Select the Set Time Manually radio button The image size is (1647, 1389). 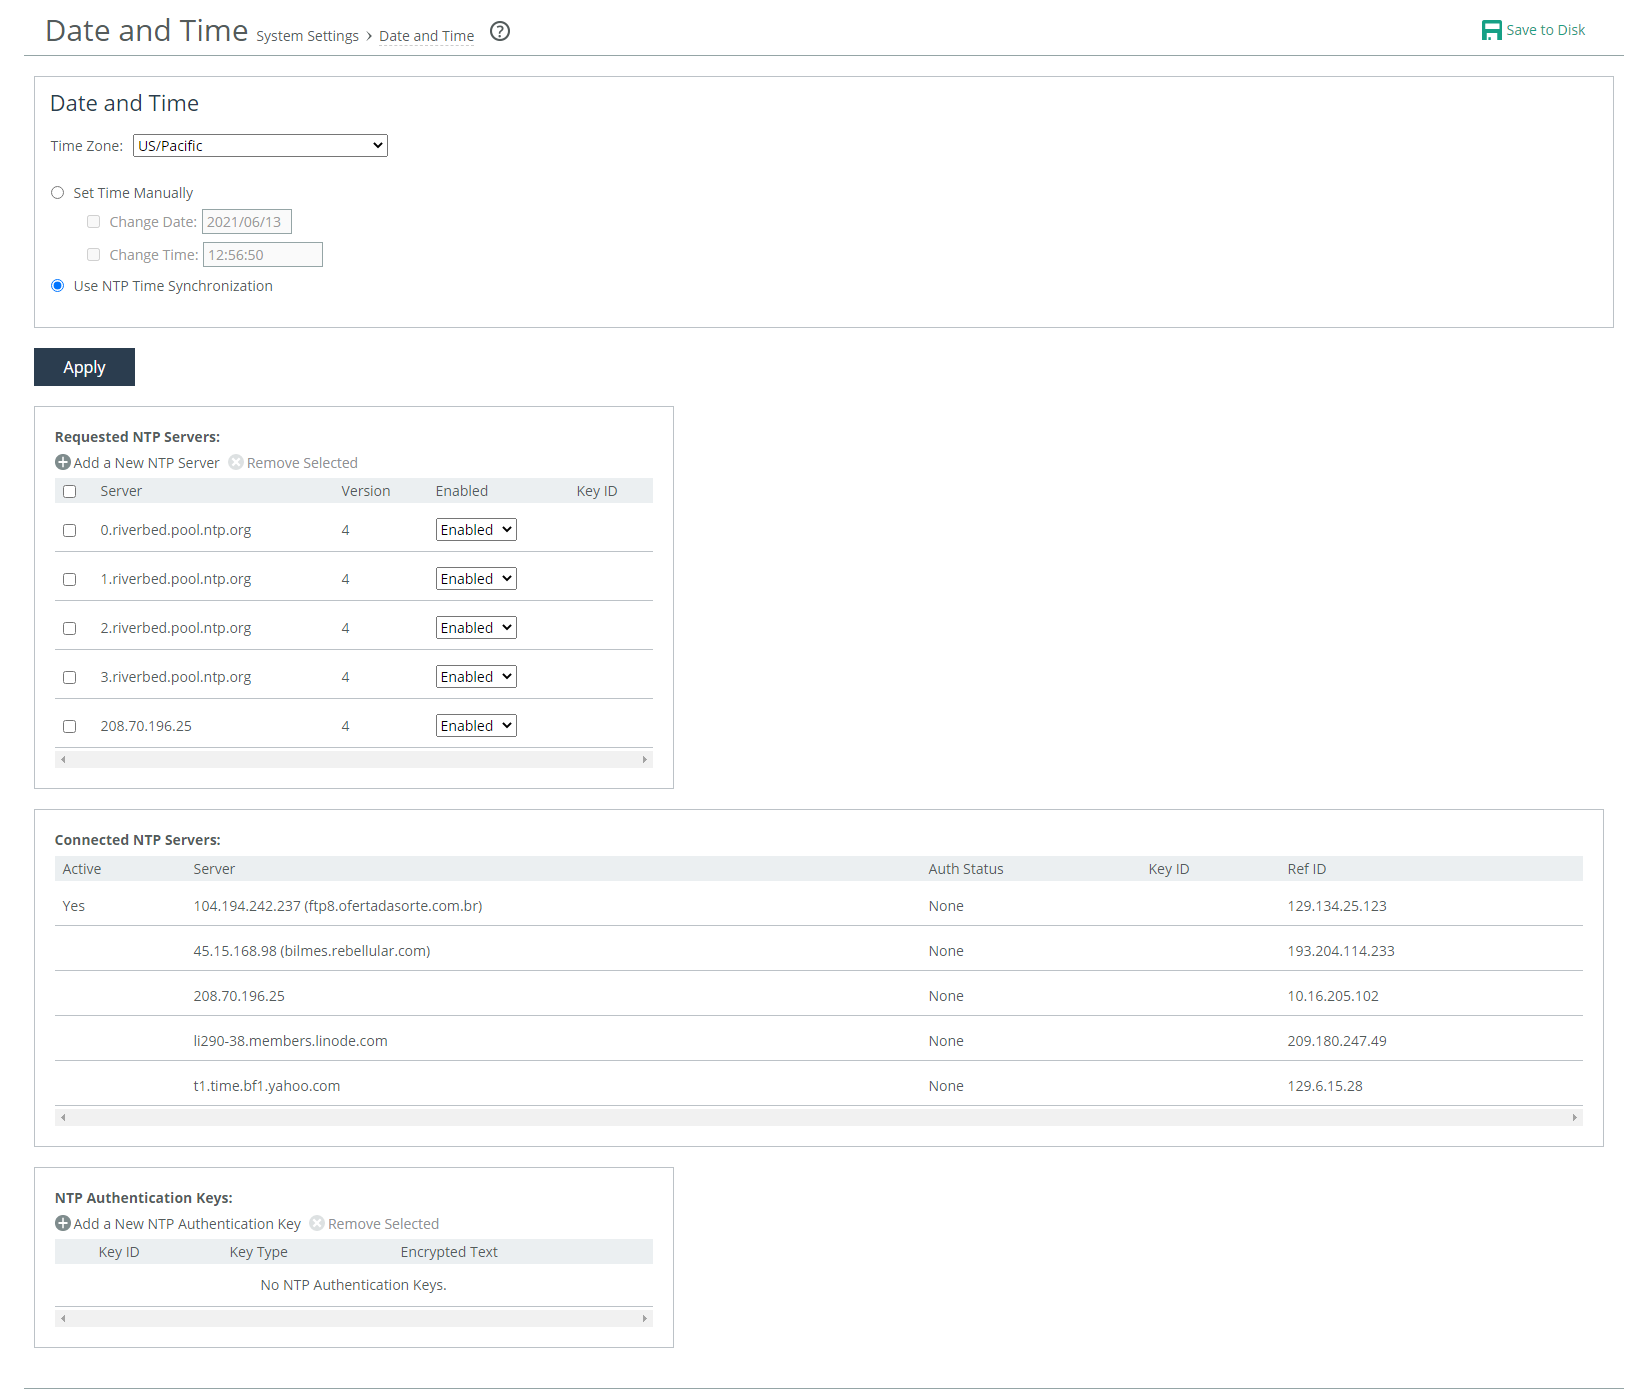(58, 193)
